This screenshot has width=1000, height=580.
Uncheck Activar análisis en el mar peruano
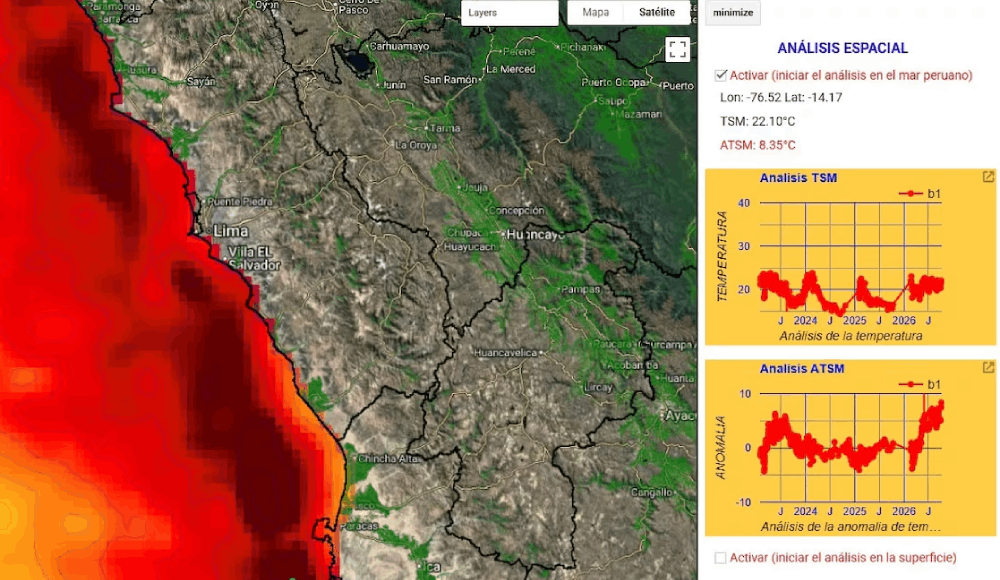click(x=721, y=75)
